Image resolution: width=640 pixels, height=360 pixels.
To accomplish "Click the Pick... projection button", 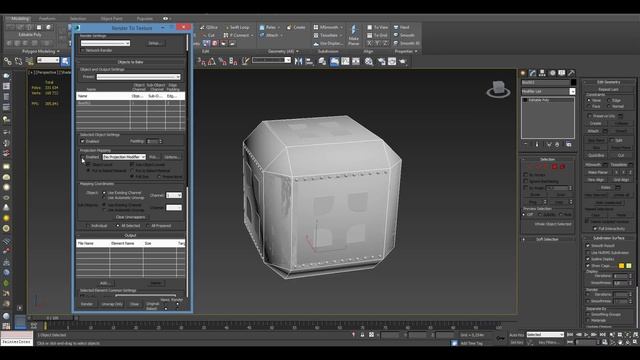I will (x=153, y=157).
